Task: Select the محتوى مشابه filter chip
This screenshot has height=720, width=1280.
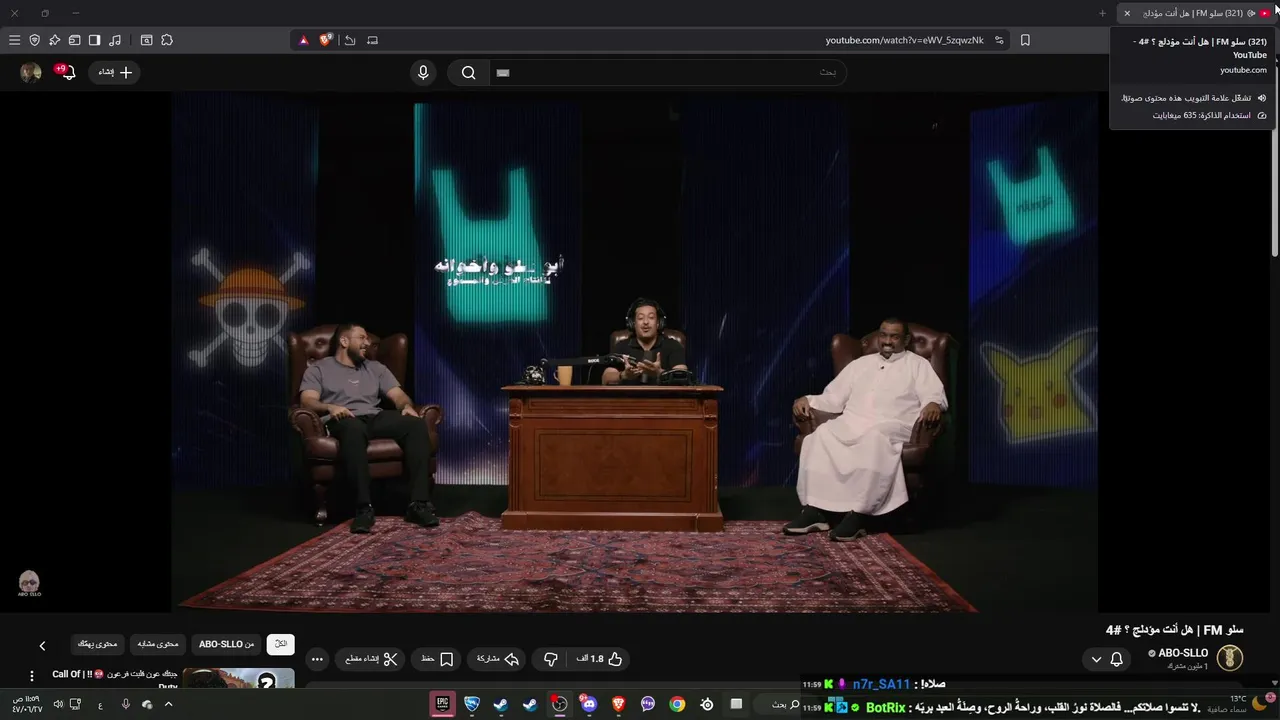Action: tap(158, 644)
